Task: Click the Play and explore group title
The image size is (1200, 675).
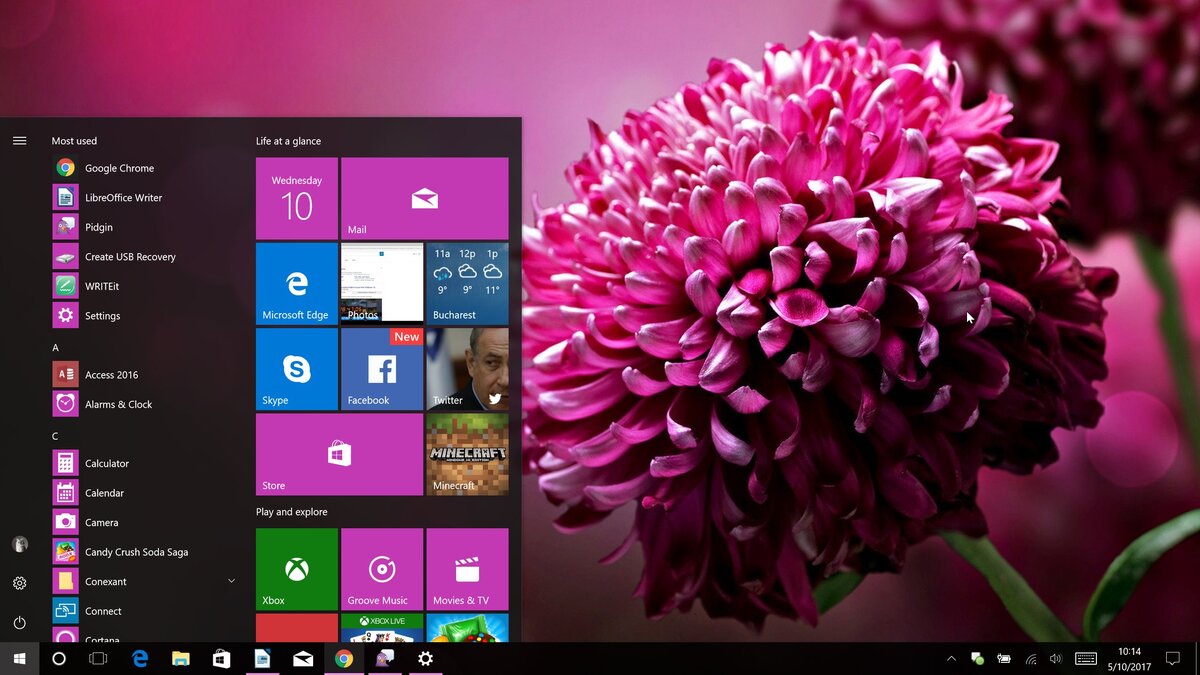Action: pyautogui.click(x=291, y=512)
